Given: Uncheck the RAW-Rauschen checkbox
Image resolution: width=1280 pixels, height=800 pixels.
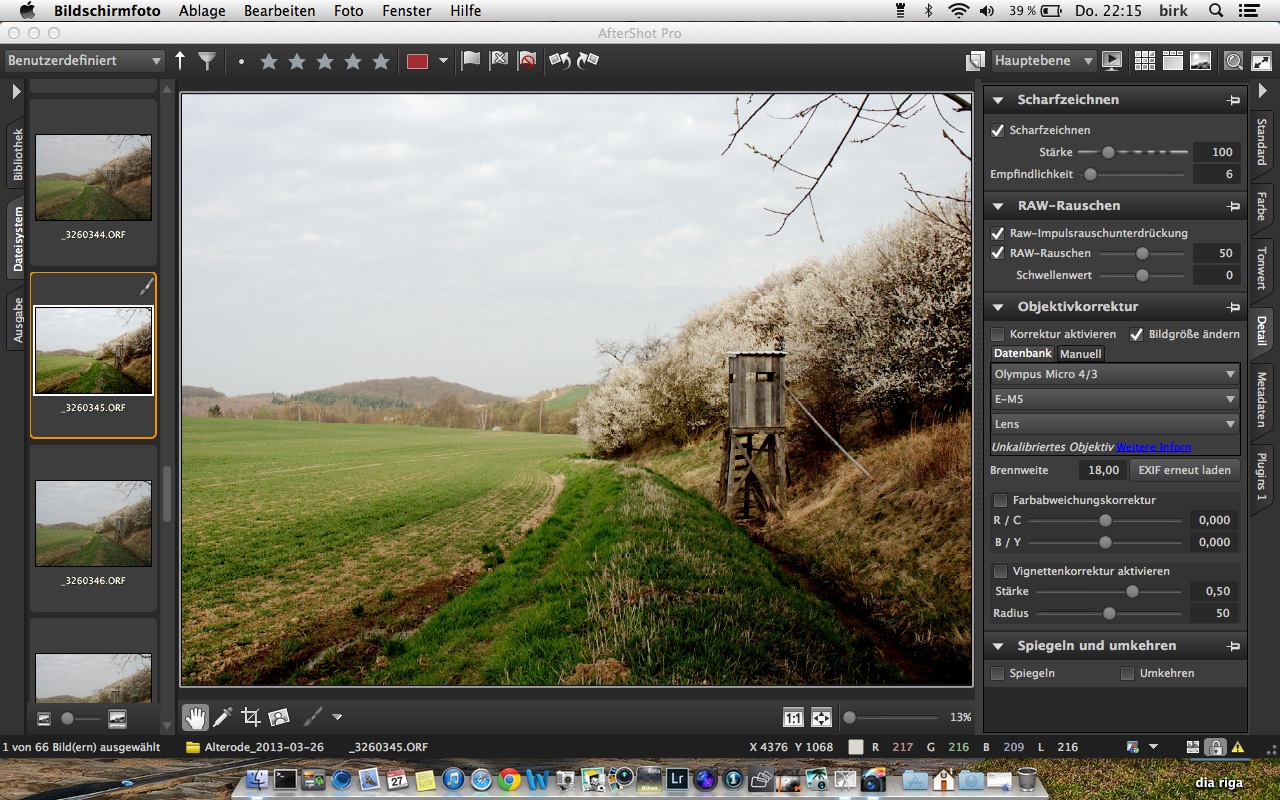Looking at the screenshot, I should 997,253.
